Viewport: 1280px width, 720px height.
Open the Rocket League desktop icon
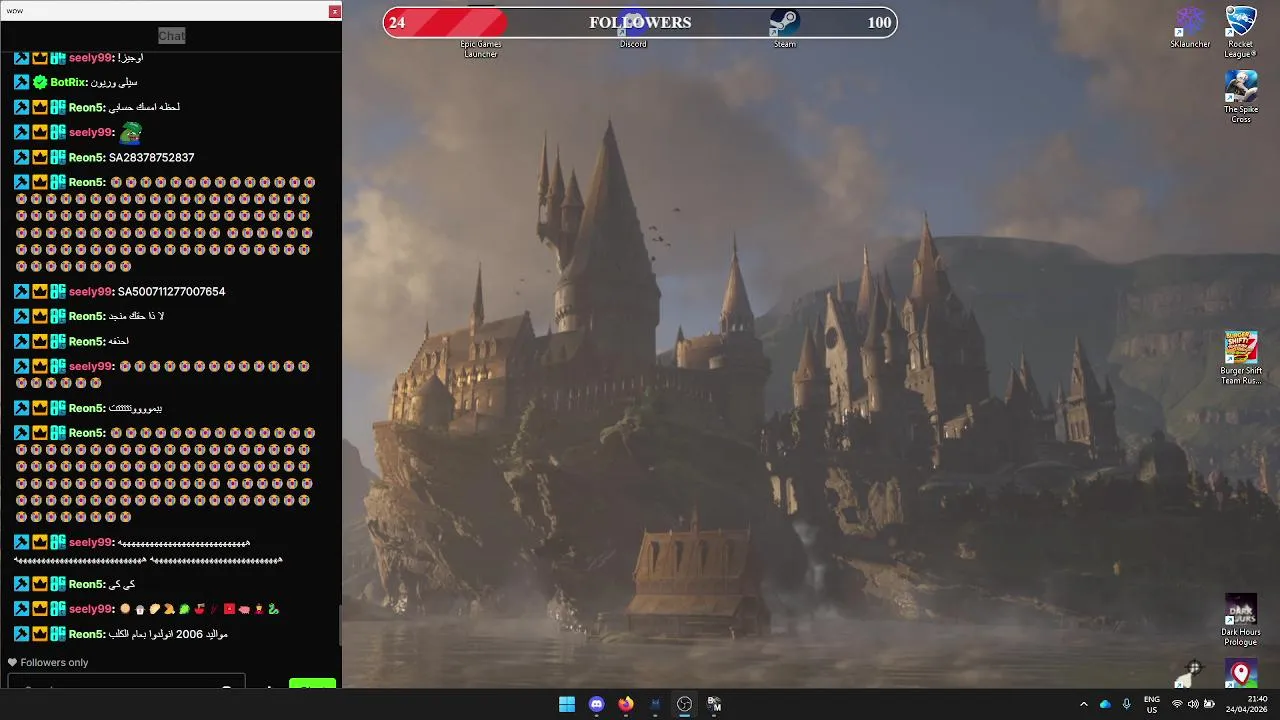click(x=1241, y=31)
